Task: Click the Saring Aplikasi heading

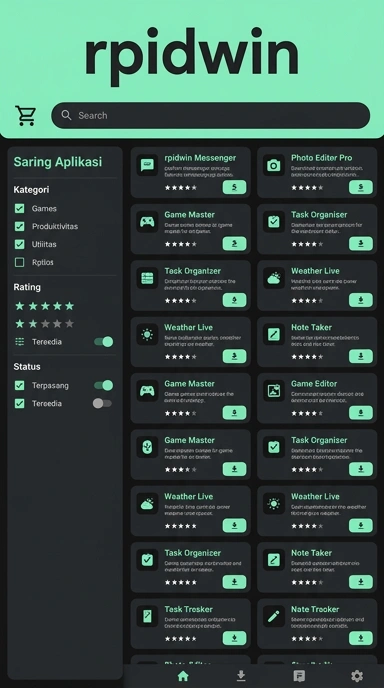Action: [57, 162]
